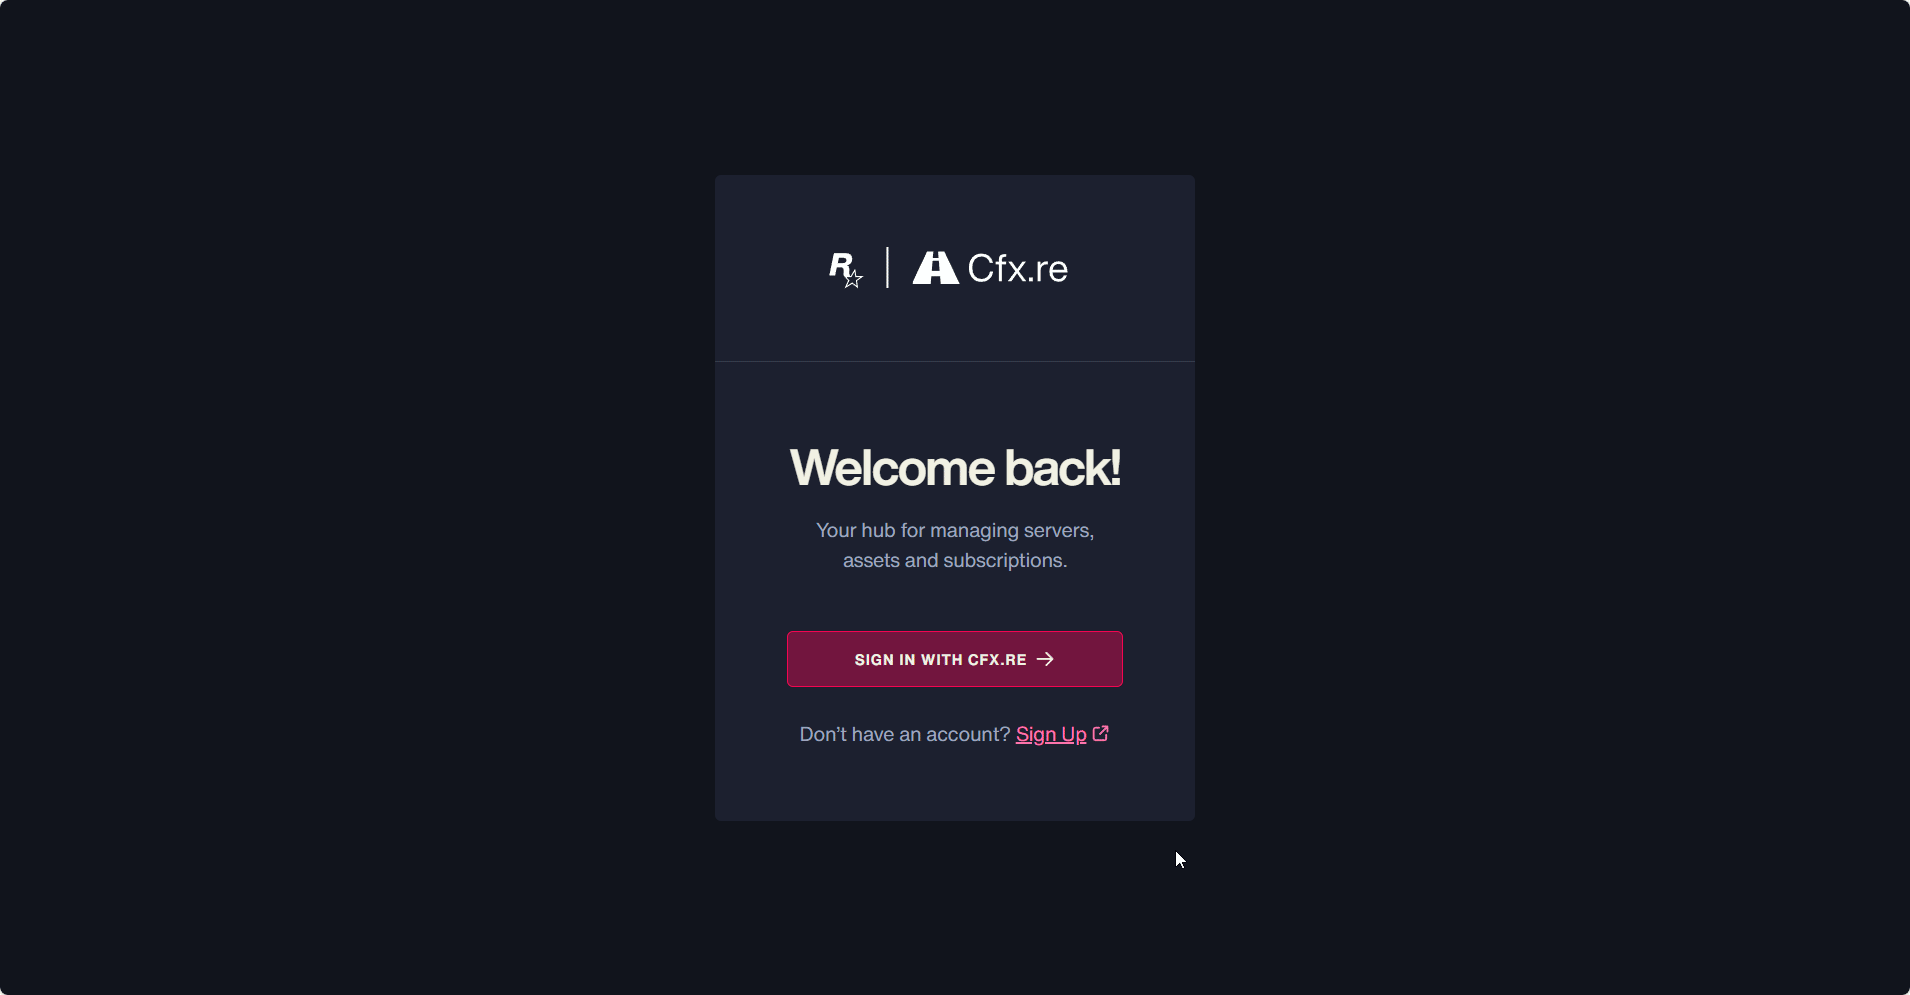Click the horizontal separator under the logo header
This screenshot has width=1910, height=995.
(x=955, y=361)
